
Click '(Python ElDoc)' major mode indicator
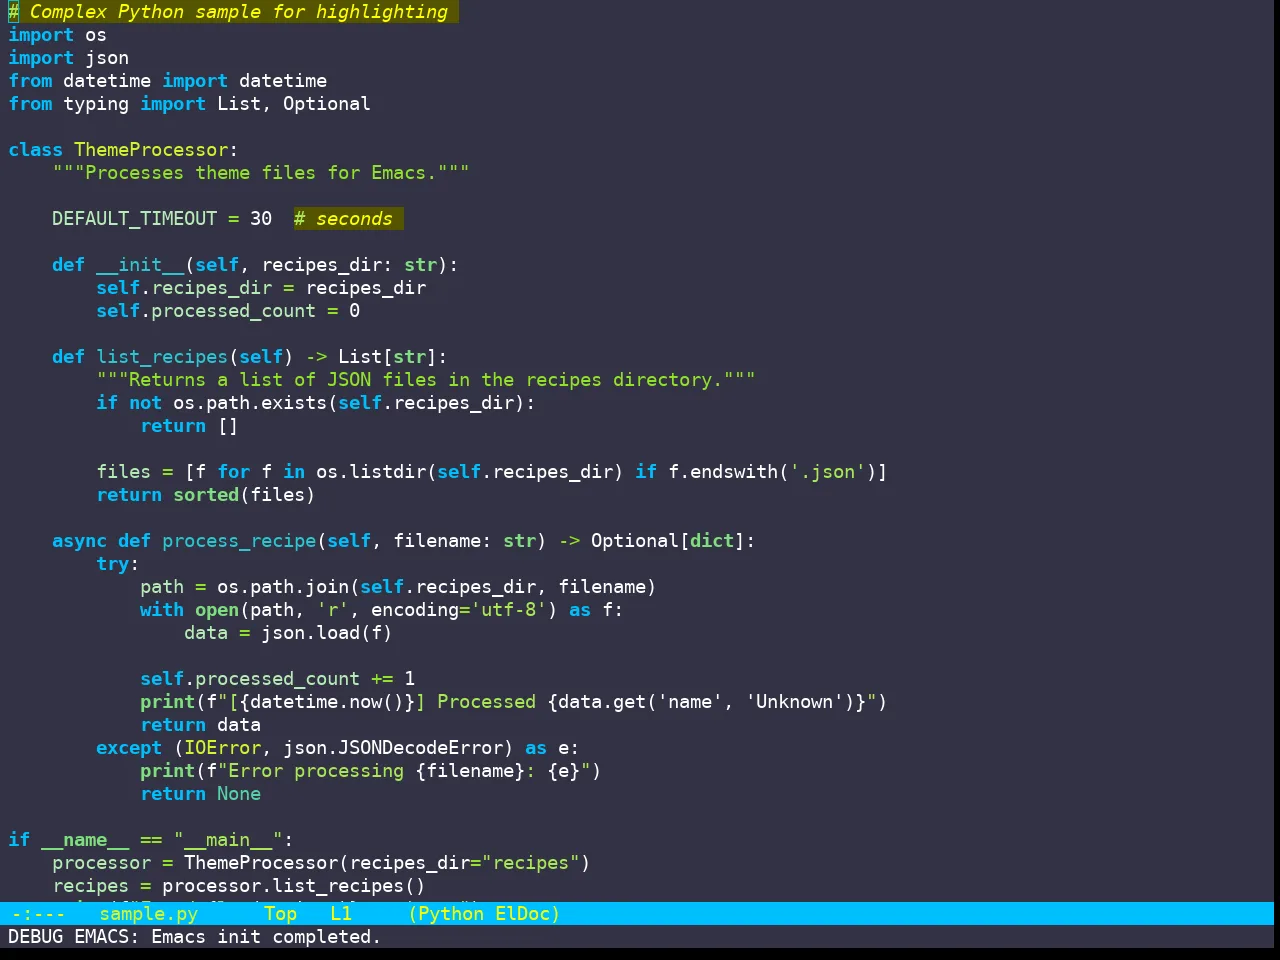coord(484,913)
